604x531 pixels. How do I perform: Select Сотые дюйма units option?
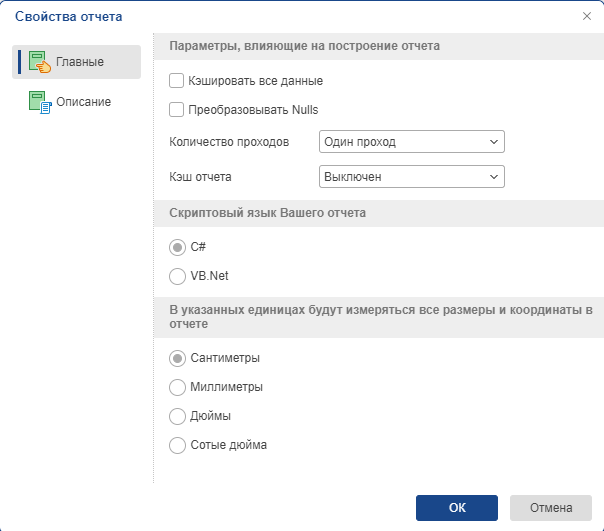point(177,445)
